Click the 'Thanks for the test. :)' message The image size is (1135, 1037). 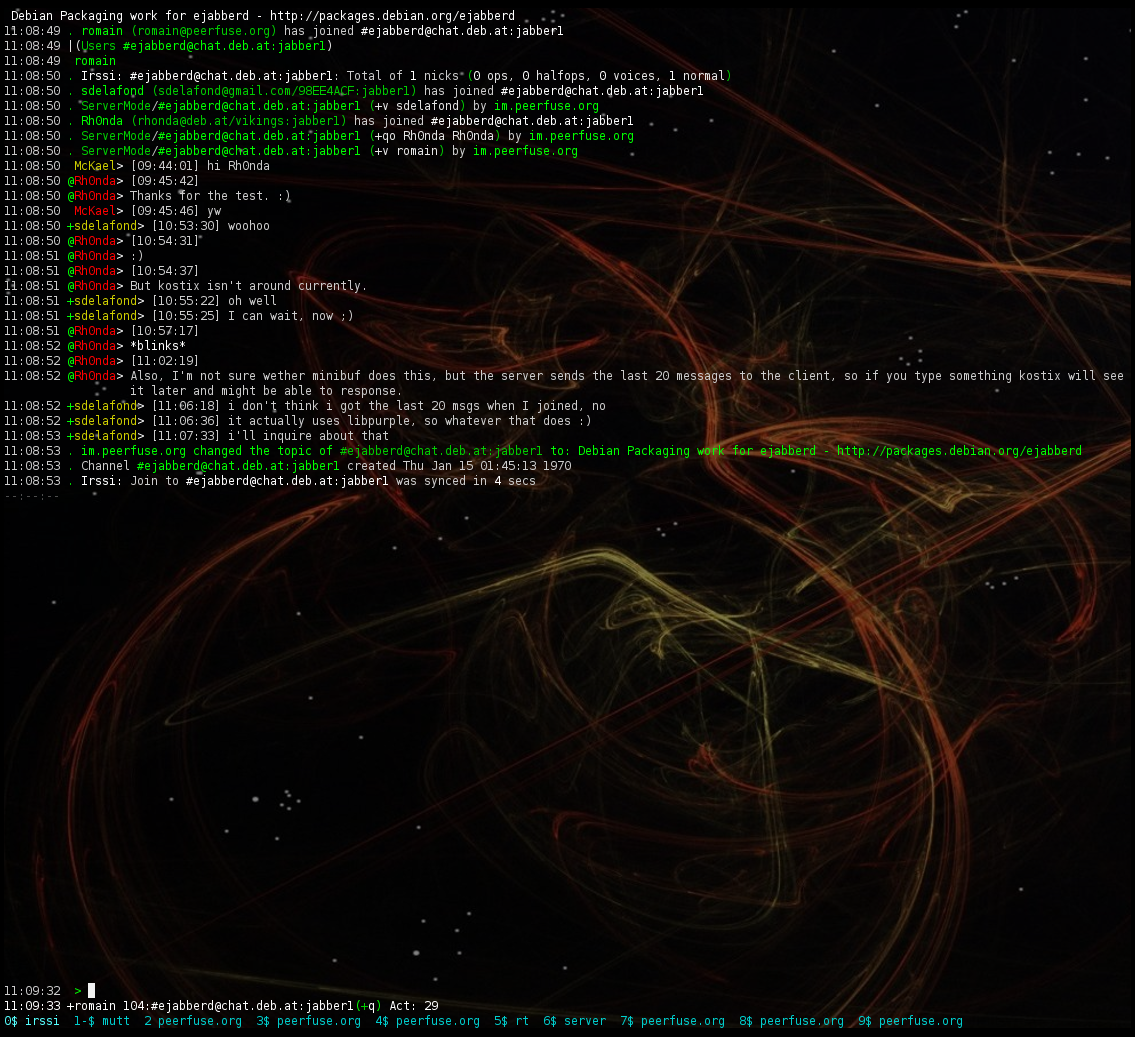(x=210, y=195)
